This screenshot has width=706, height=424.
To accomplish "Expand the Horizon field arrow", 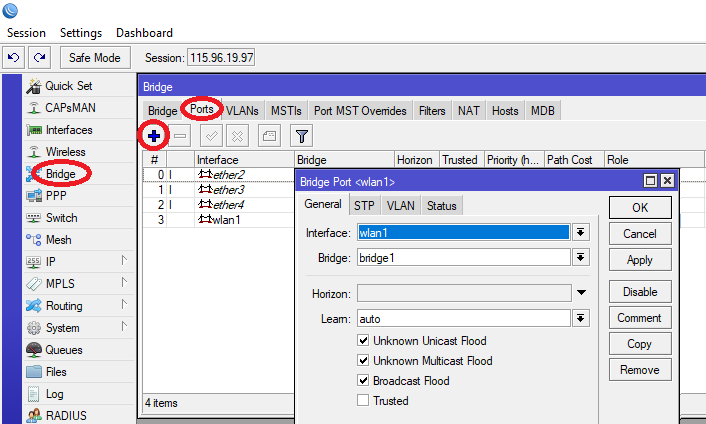I will coord(581,293).
